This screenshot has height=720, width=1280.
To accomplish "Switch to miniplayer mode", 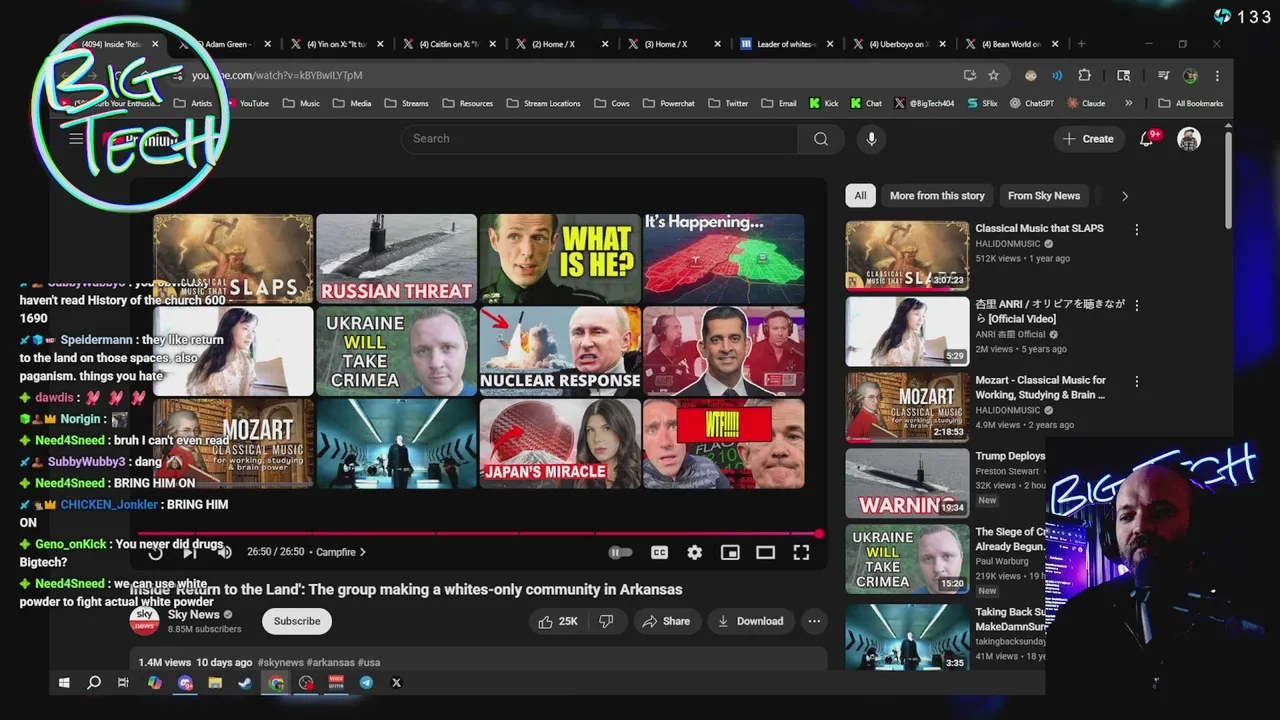I will 730,552.
